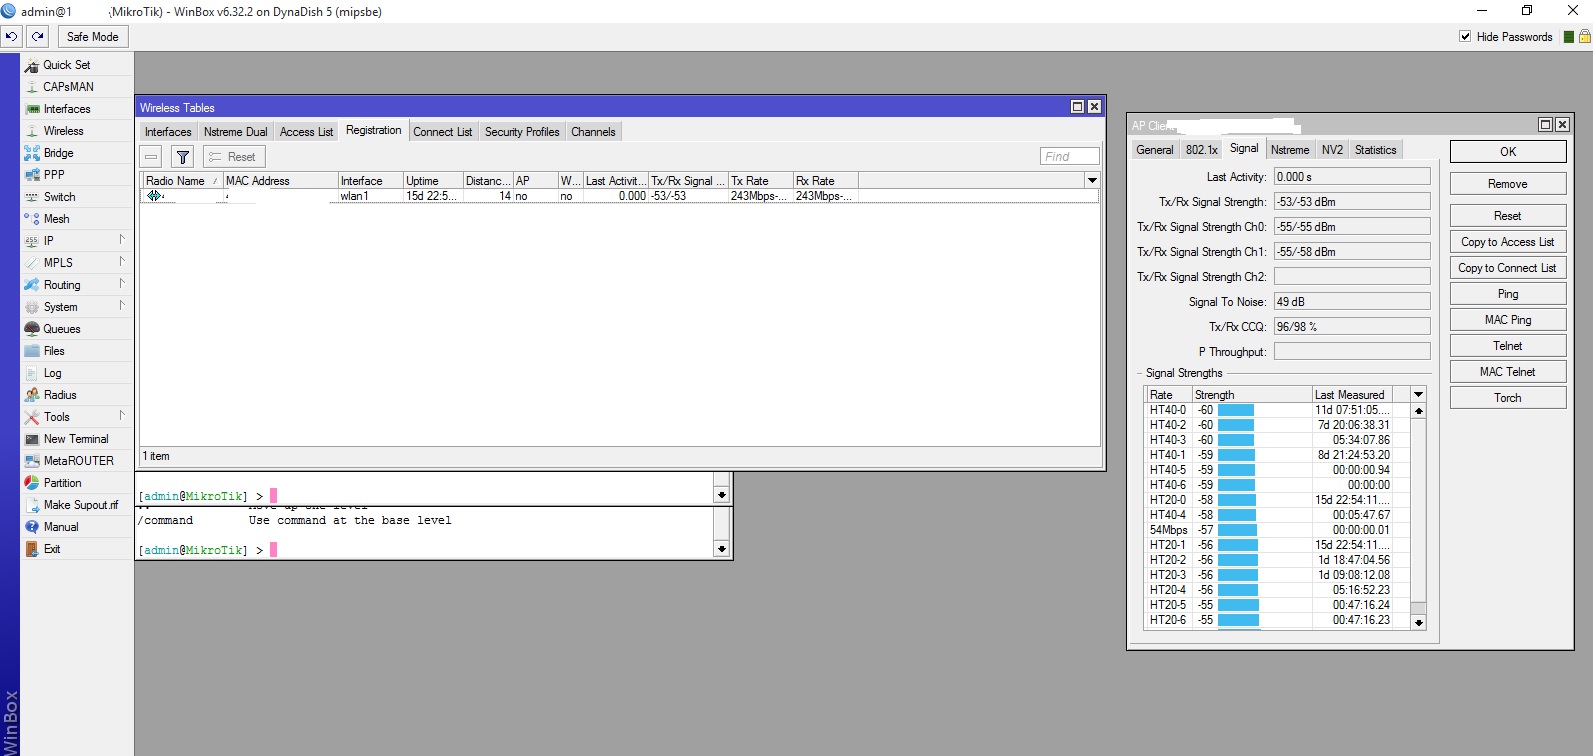The image size is (1593, 756).
Task: Click the Find input field
Action: point(1069,157)
